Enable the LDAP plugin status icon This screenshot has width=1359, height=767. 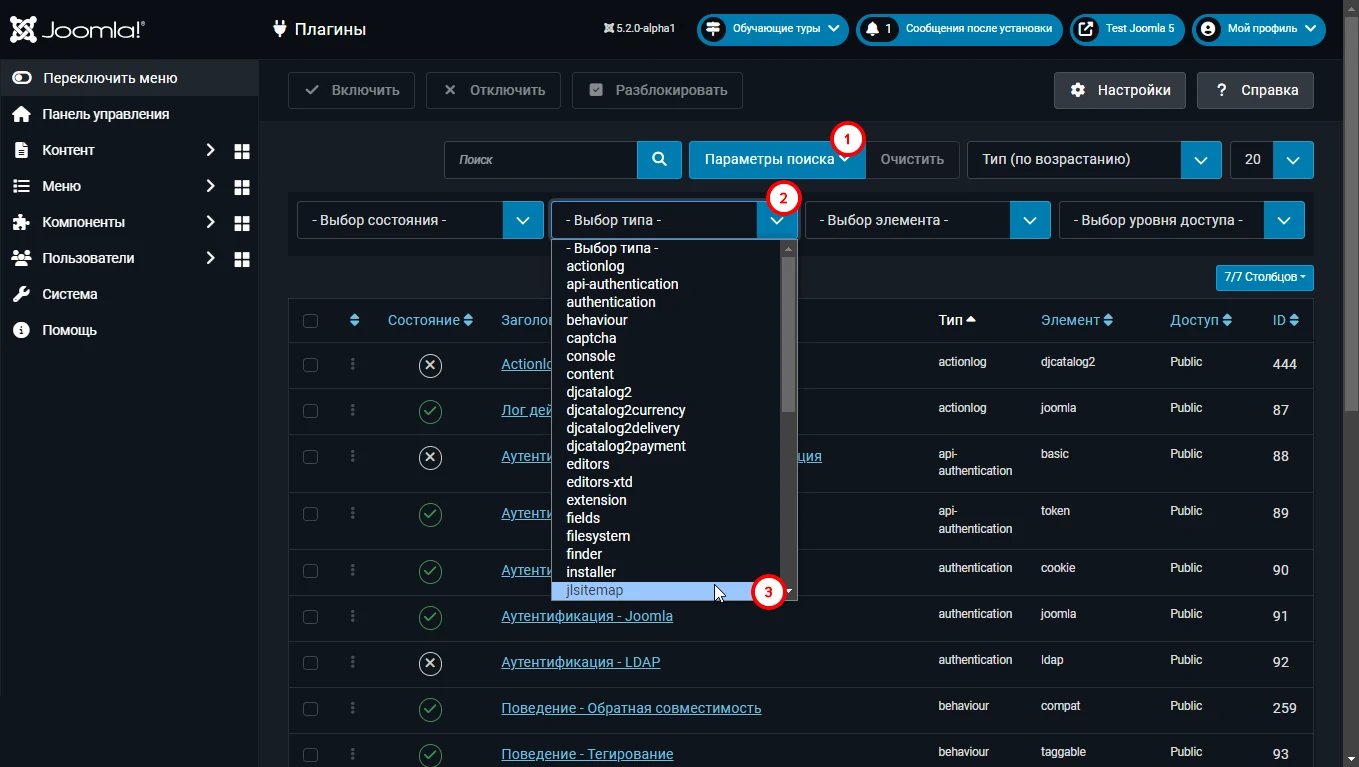430,664
